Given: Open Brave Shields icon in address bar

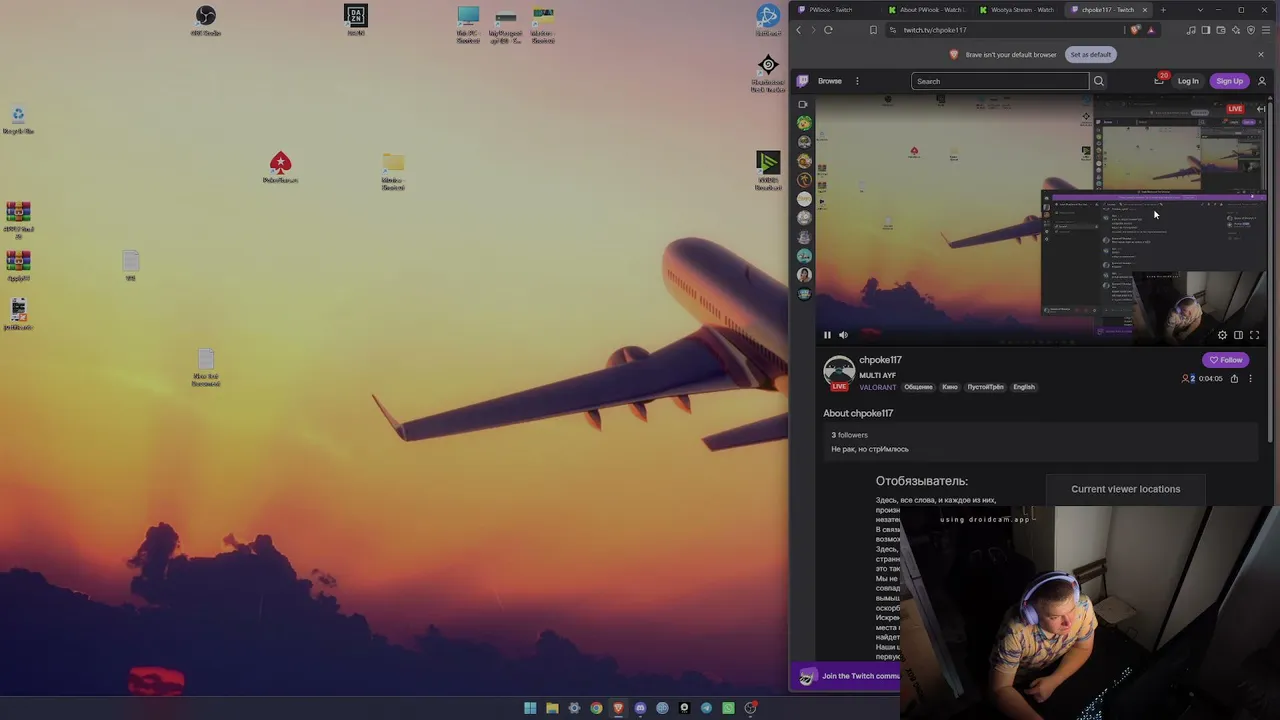Looking at the screenshot, I should pyautogui.click(x=1135, y=30).
